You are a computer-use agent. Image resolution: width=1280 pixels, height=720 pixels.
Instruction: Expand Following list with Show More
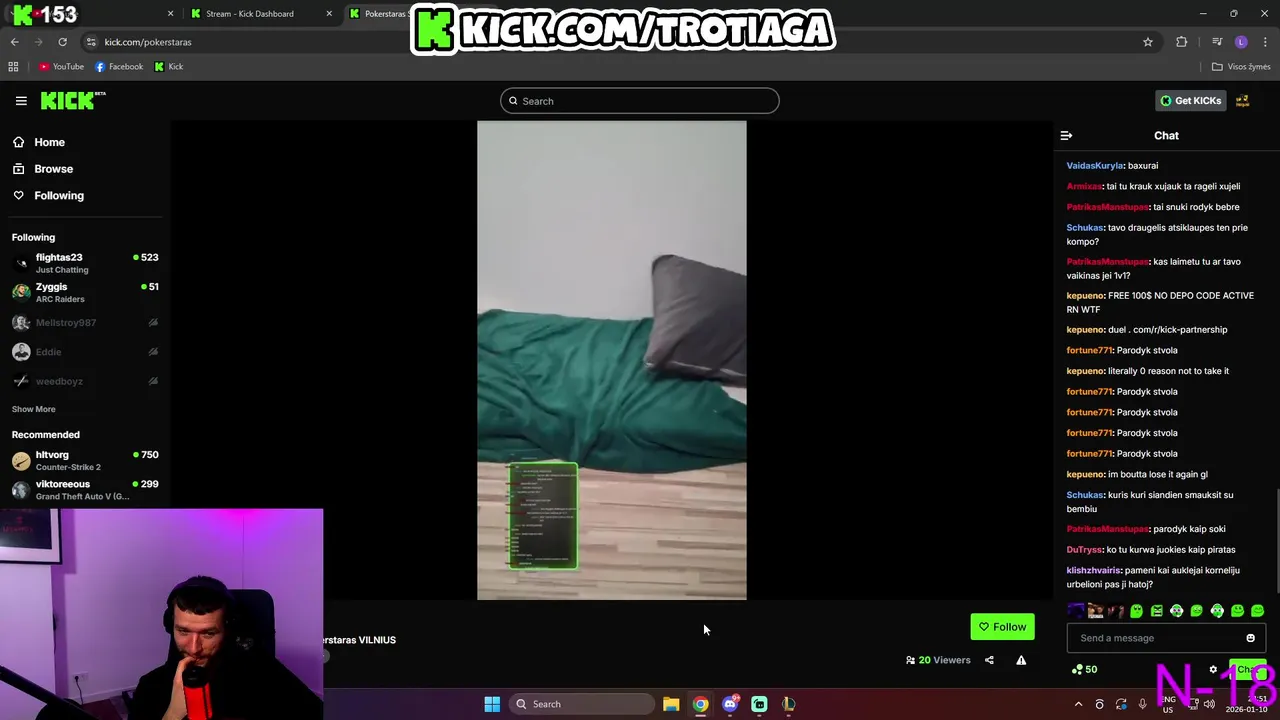click(33, 409)
